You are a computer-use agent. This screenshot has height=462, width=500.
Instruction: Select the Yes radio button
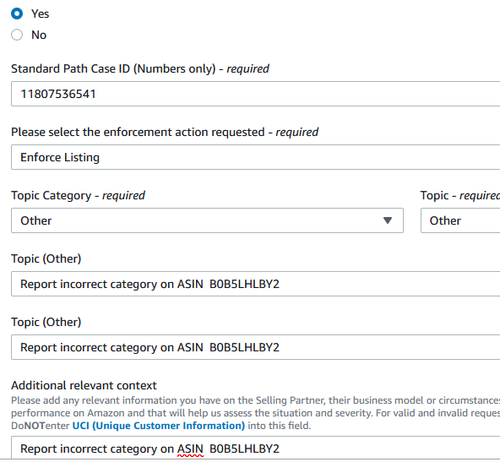pos(17,14)
